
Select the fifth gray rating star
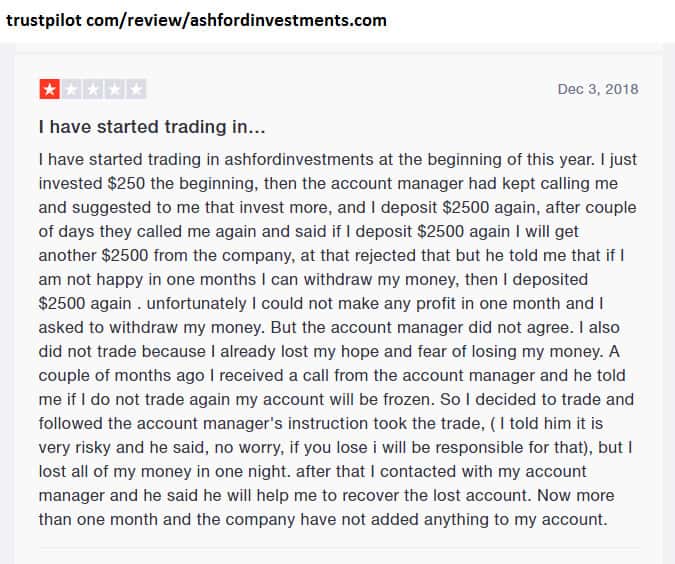tap(137, 89)
